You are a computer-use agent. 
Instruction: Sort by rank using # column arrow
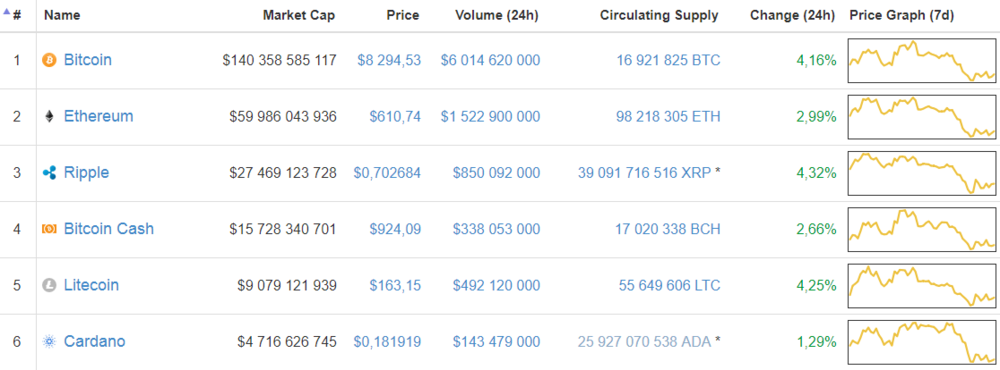(12, 15)
